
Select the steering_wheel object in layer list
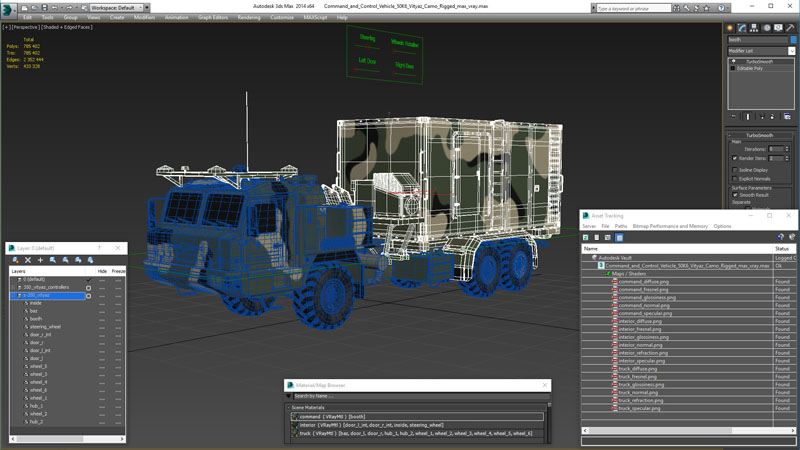(x=45, y=326)
